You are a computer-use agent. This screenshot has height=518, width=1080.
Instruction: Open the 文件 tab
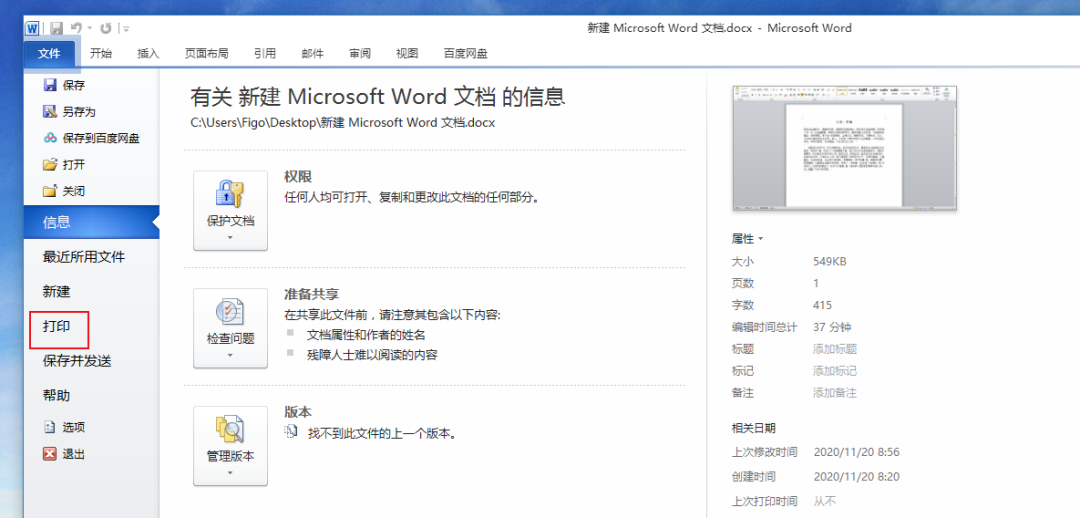click(49, 53)
